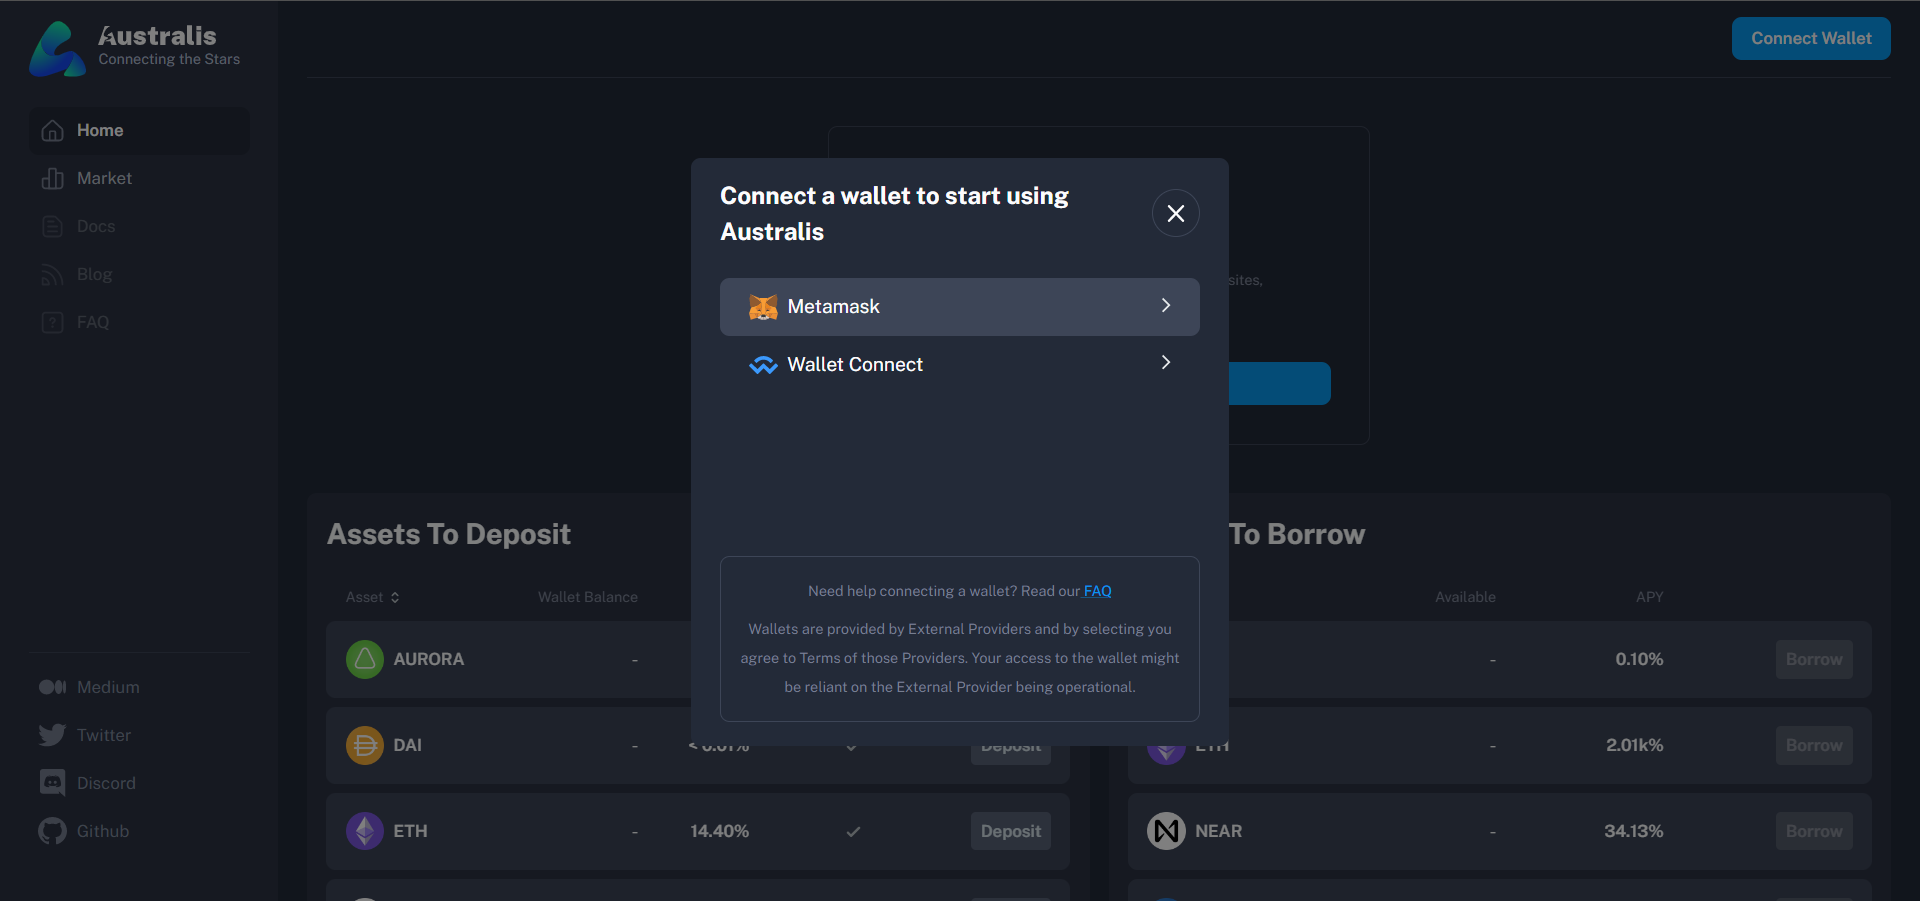Image resolution: width=1920 pixels, height=901 pixels.
Task: Open the FAQ link in the dialog
Action: pyautogui.click(x=1098, y=591)
